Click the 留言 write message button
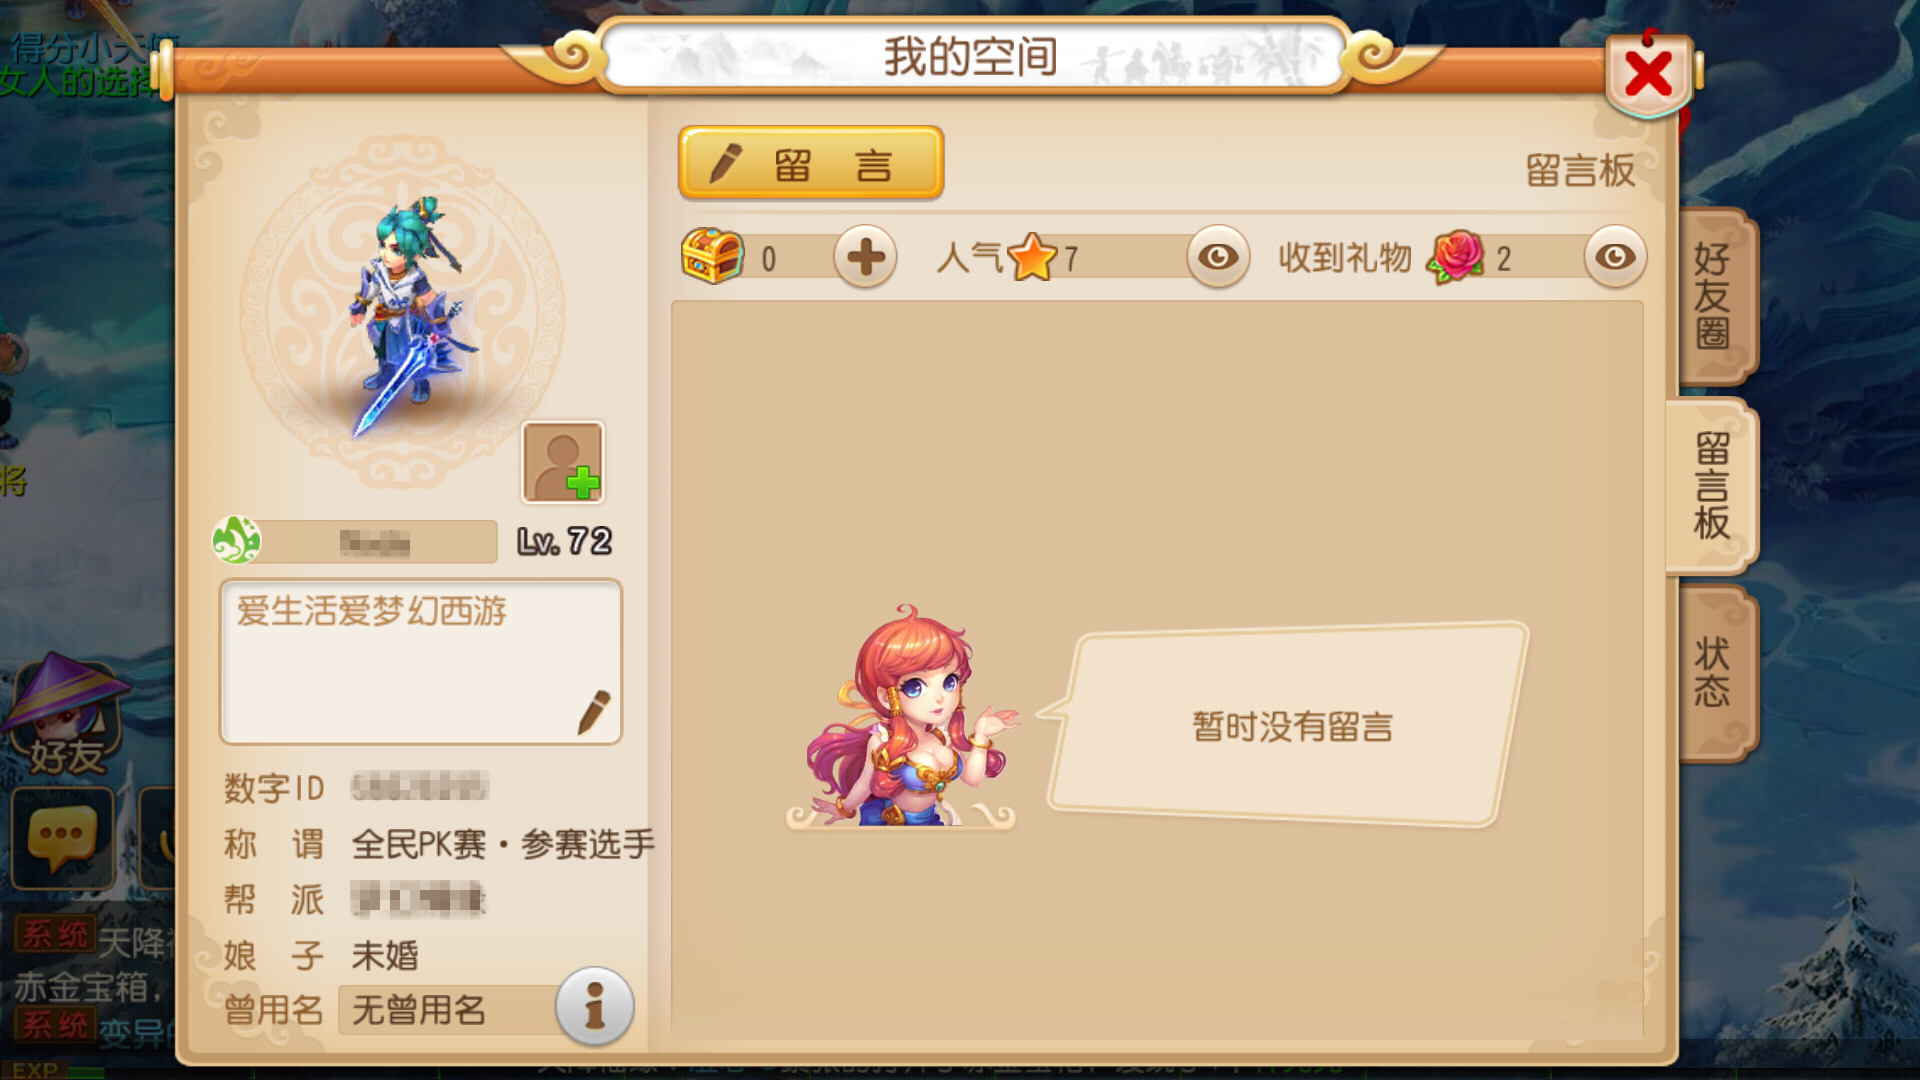1920x1080 pixels. pos(811,164)
